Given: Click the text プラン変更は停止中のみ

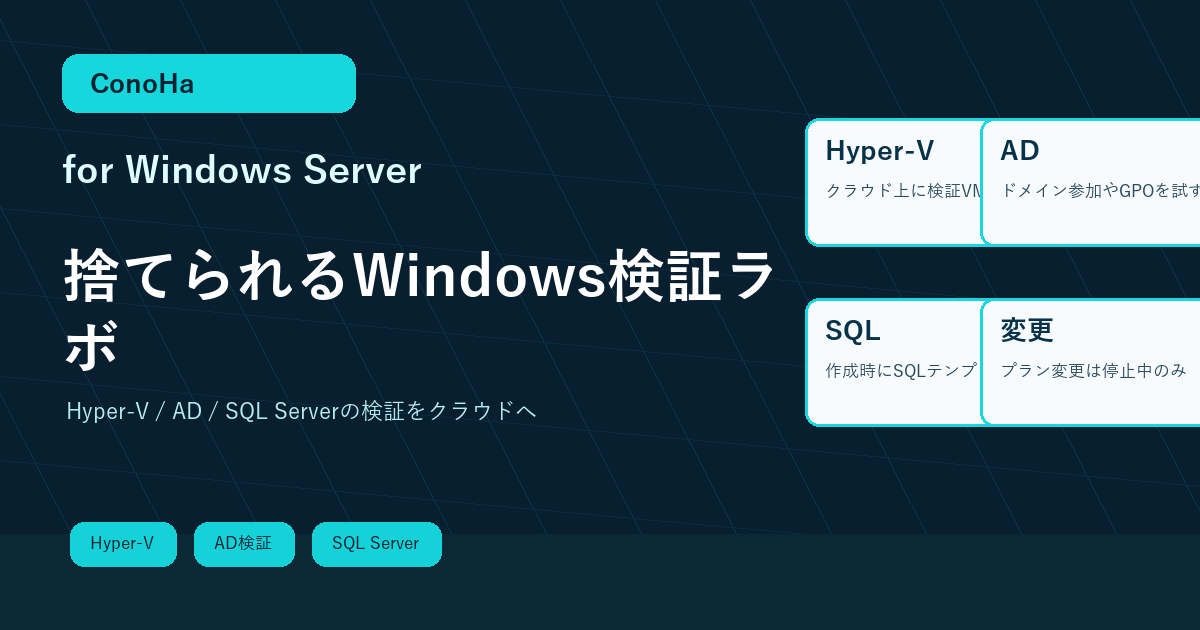Looking at the screenshot, I should pyautogui.click(x=1094, y=370).
